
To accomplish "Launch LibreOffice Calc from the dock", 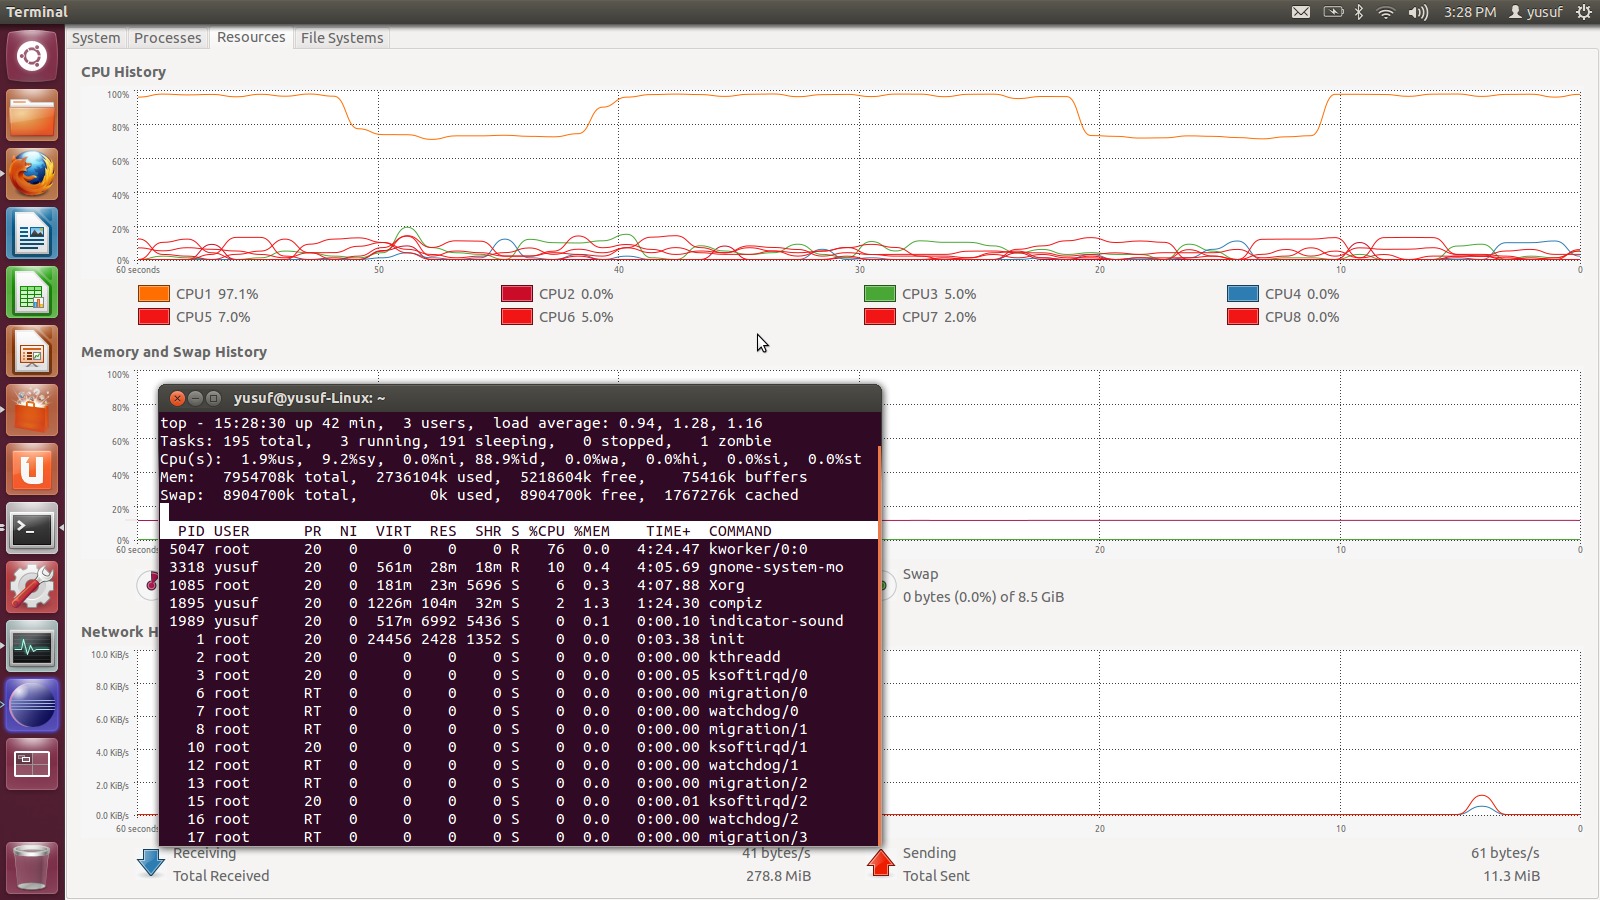I will 31,292.
